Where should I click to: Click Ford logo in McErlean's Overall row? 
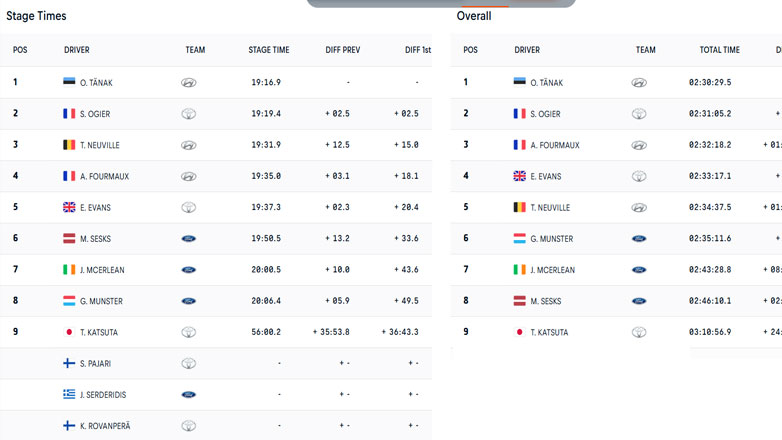pyautogui.click(x=639, y=270)
